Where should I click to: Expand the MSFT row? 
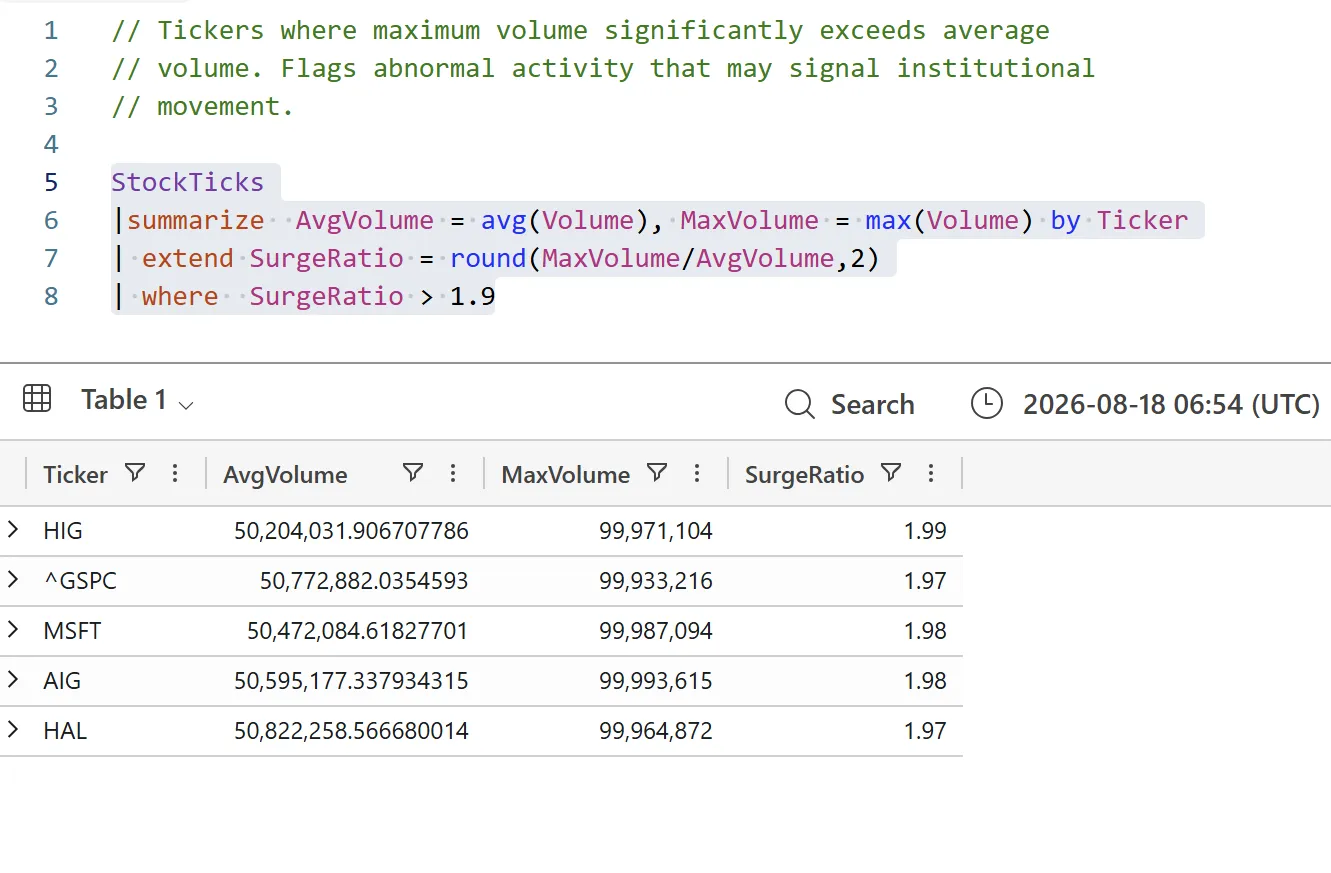[x=13, y=630]
